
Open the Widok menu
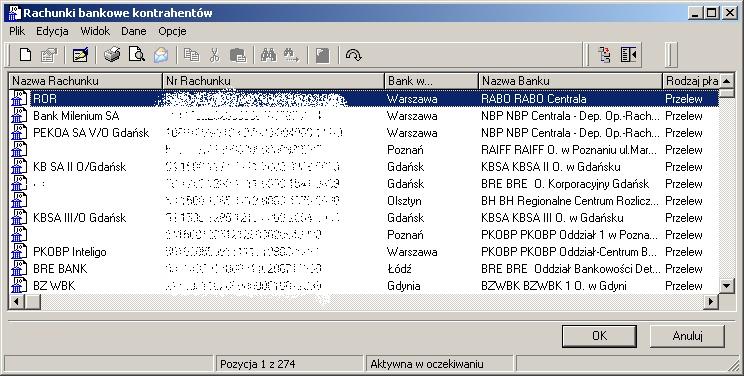(x=95, y=31)
